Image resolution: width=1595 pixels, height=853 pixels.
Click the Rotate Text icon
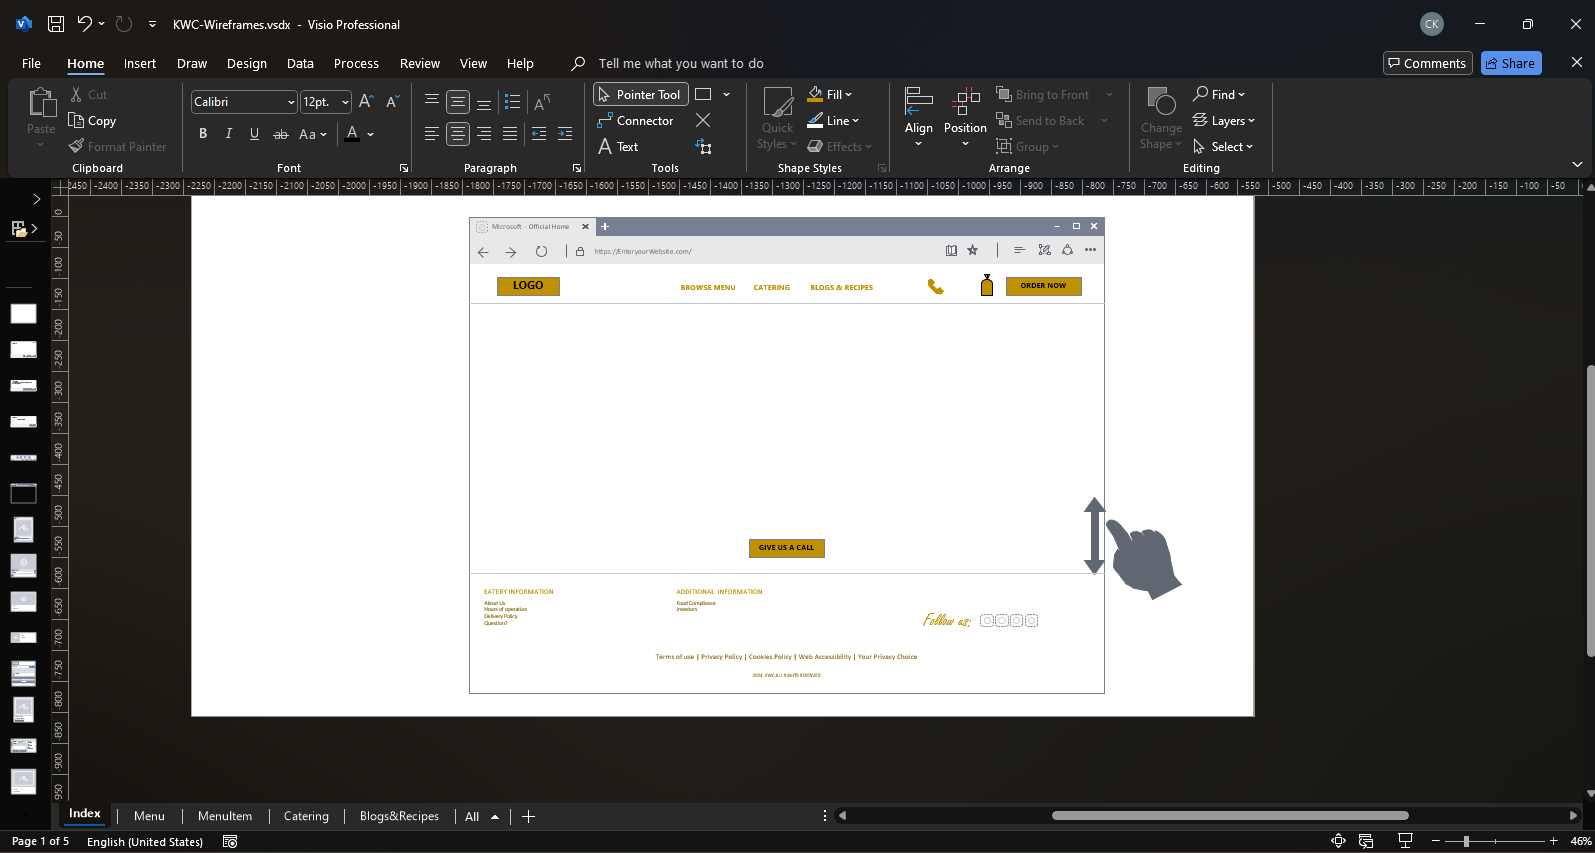click(542, 102)
